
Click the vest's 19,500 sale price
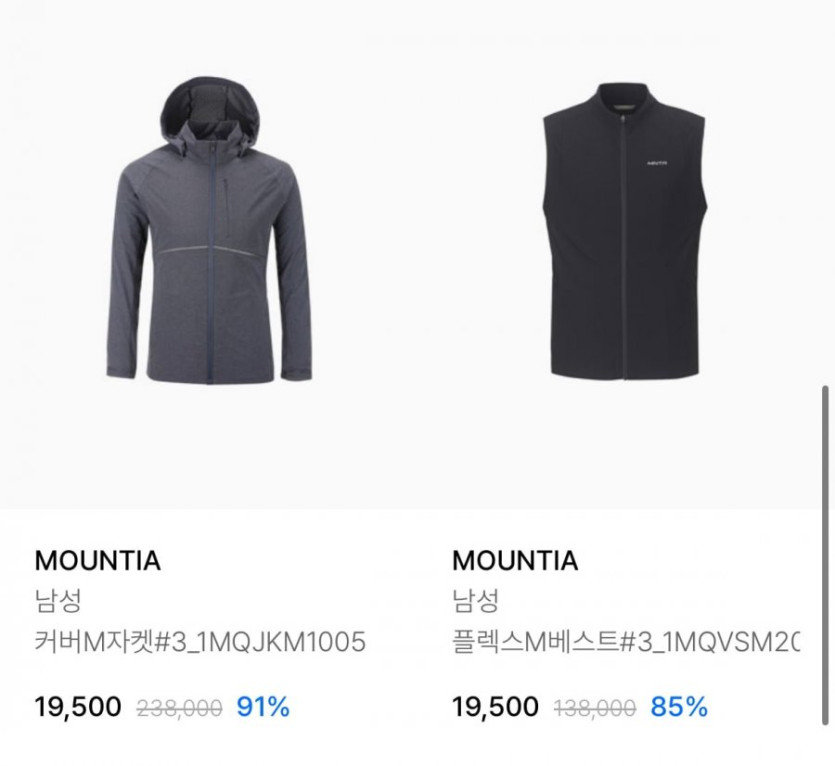point(495,707)
